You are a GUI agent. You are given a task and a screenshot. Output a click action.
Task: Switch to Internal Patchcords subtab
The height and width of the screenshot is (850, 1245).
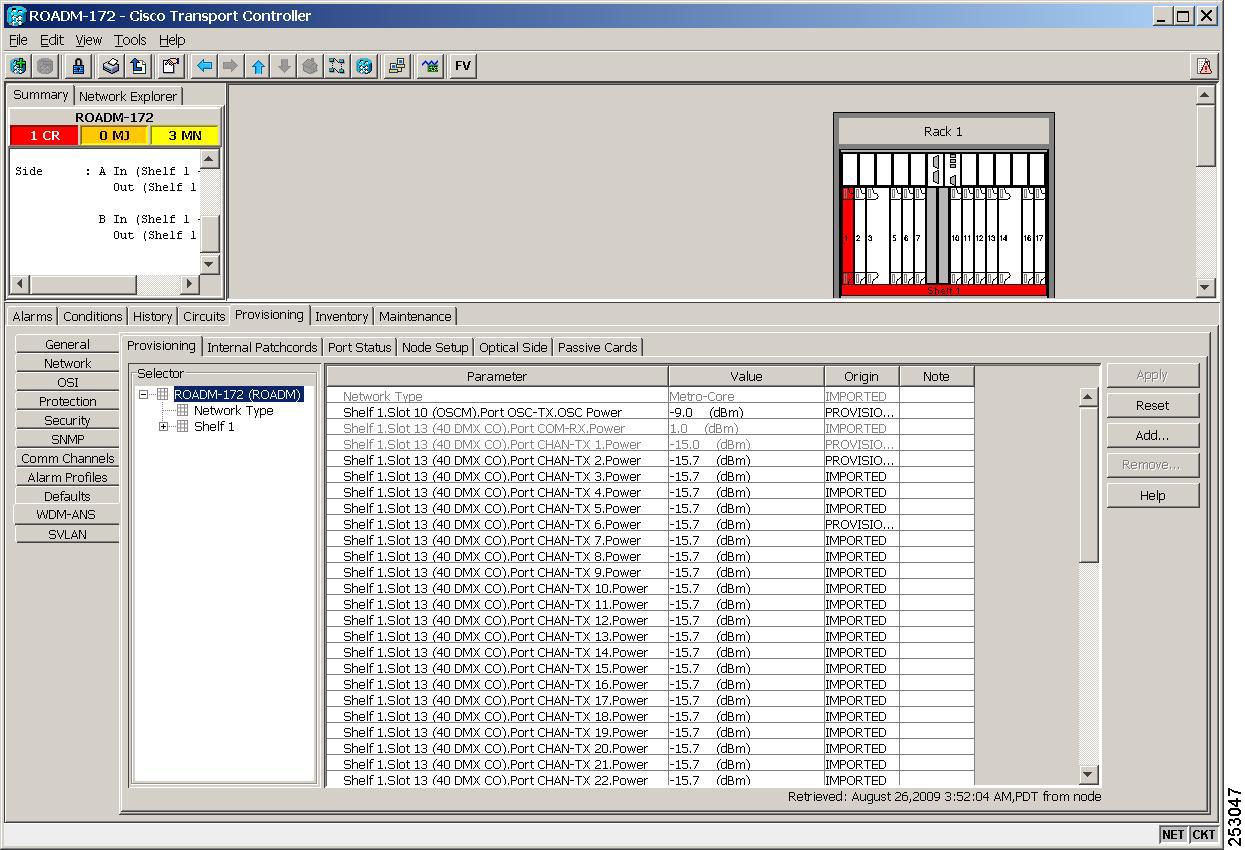coord(262,347)
